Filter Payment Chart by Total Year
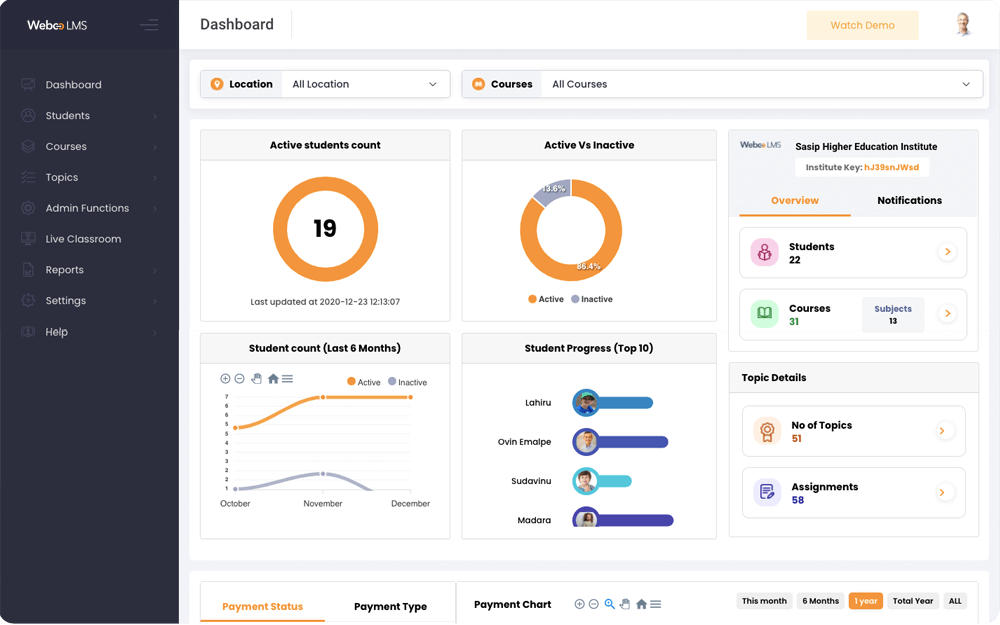The width and height of the screenshot is (1000, 625). point(913,601)
